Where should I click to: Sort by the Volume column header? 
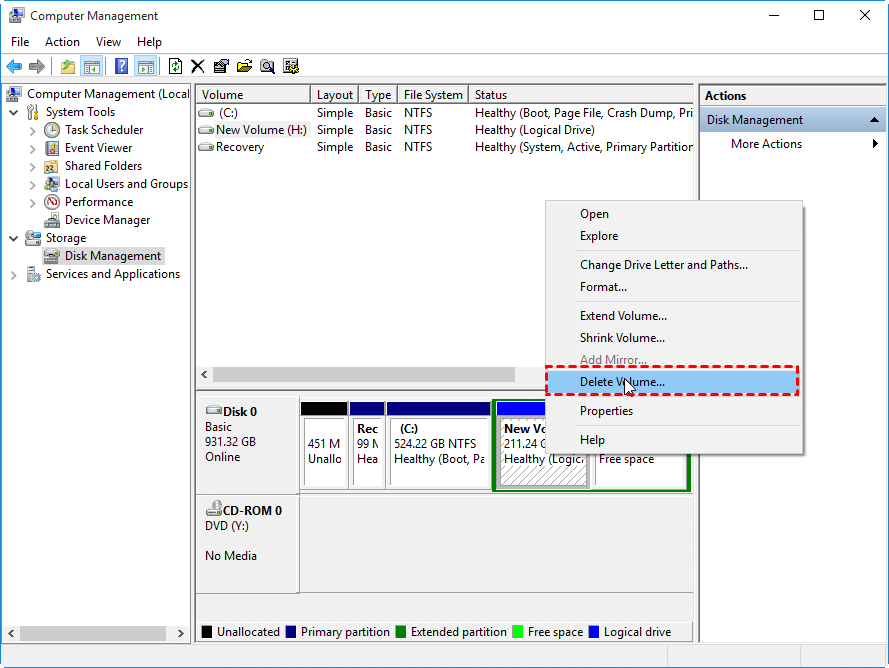click(253, 95)
